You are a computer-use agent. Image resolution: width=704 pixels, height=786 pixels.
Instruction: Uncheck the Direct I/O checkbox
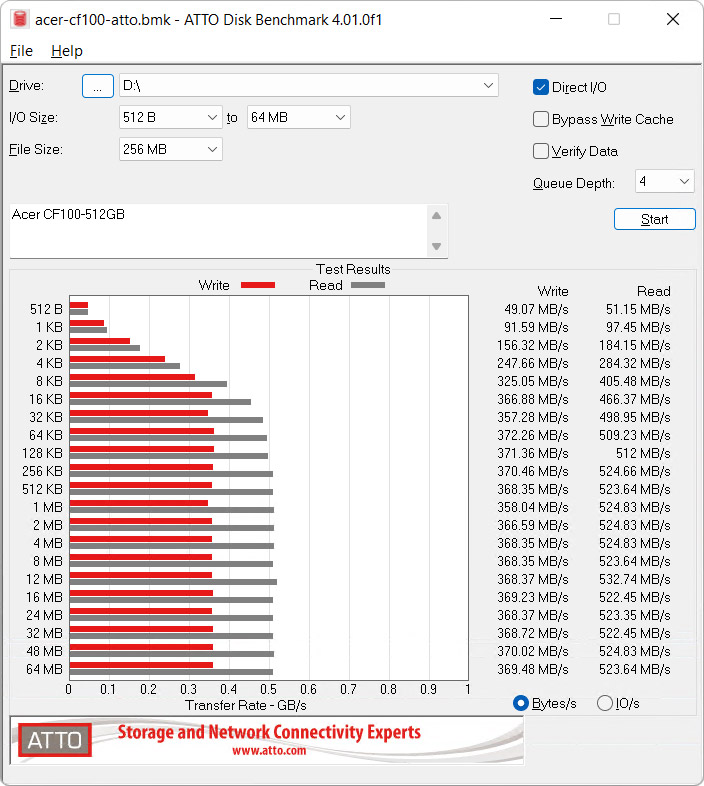click(541, 87)
